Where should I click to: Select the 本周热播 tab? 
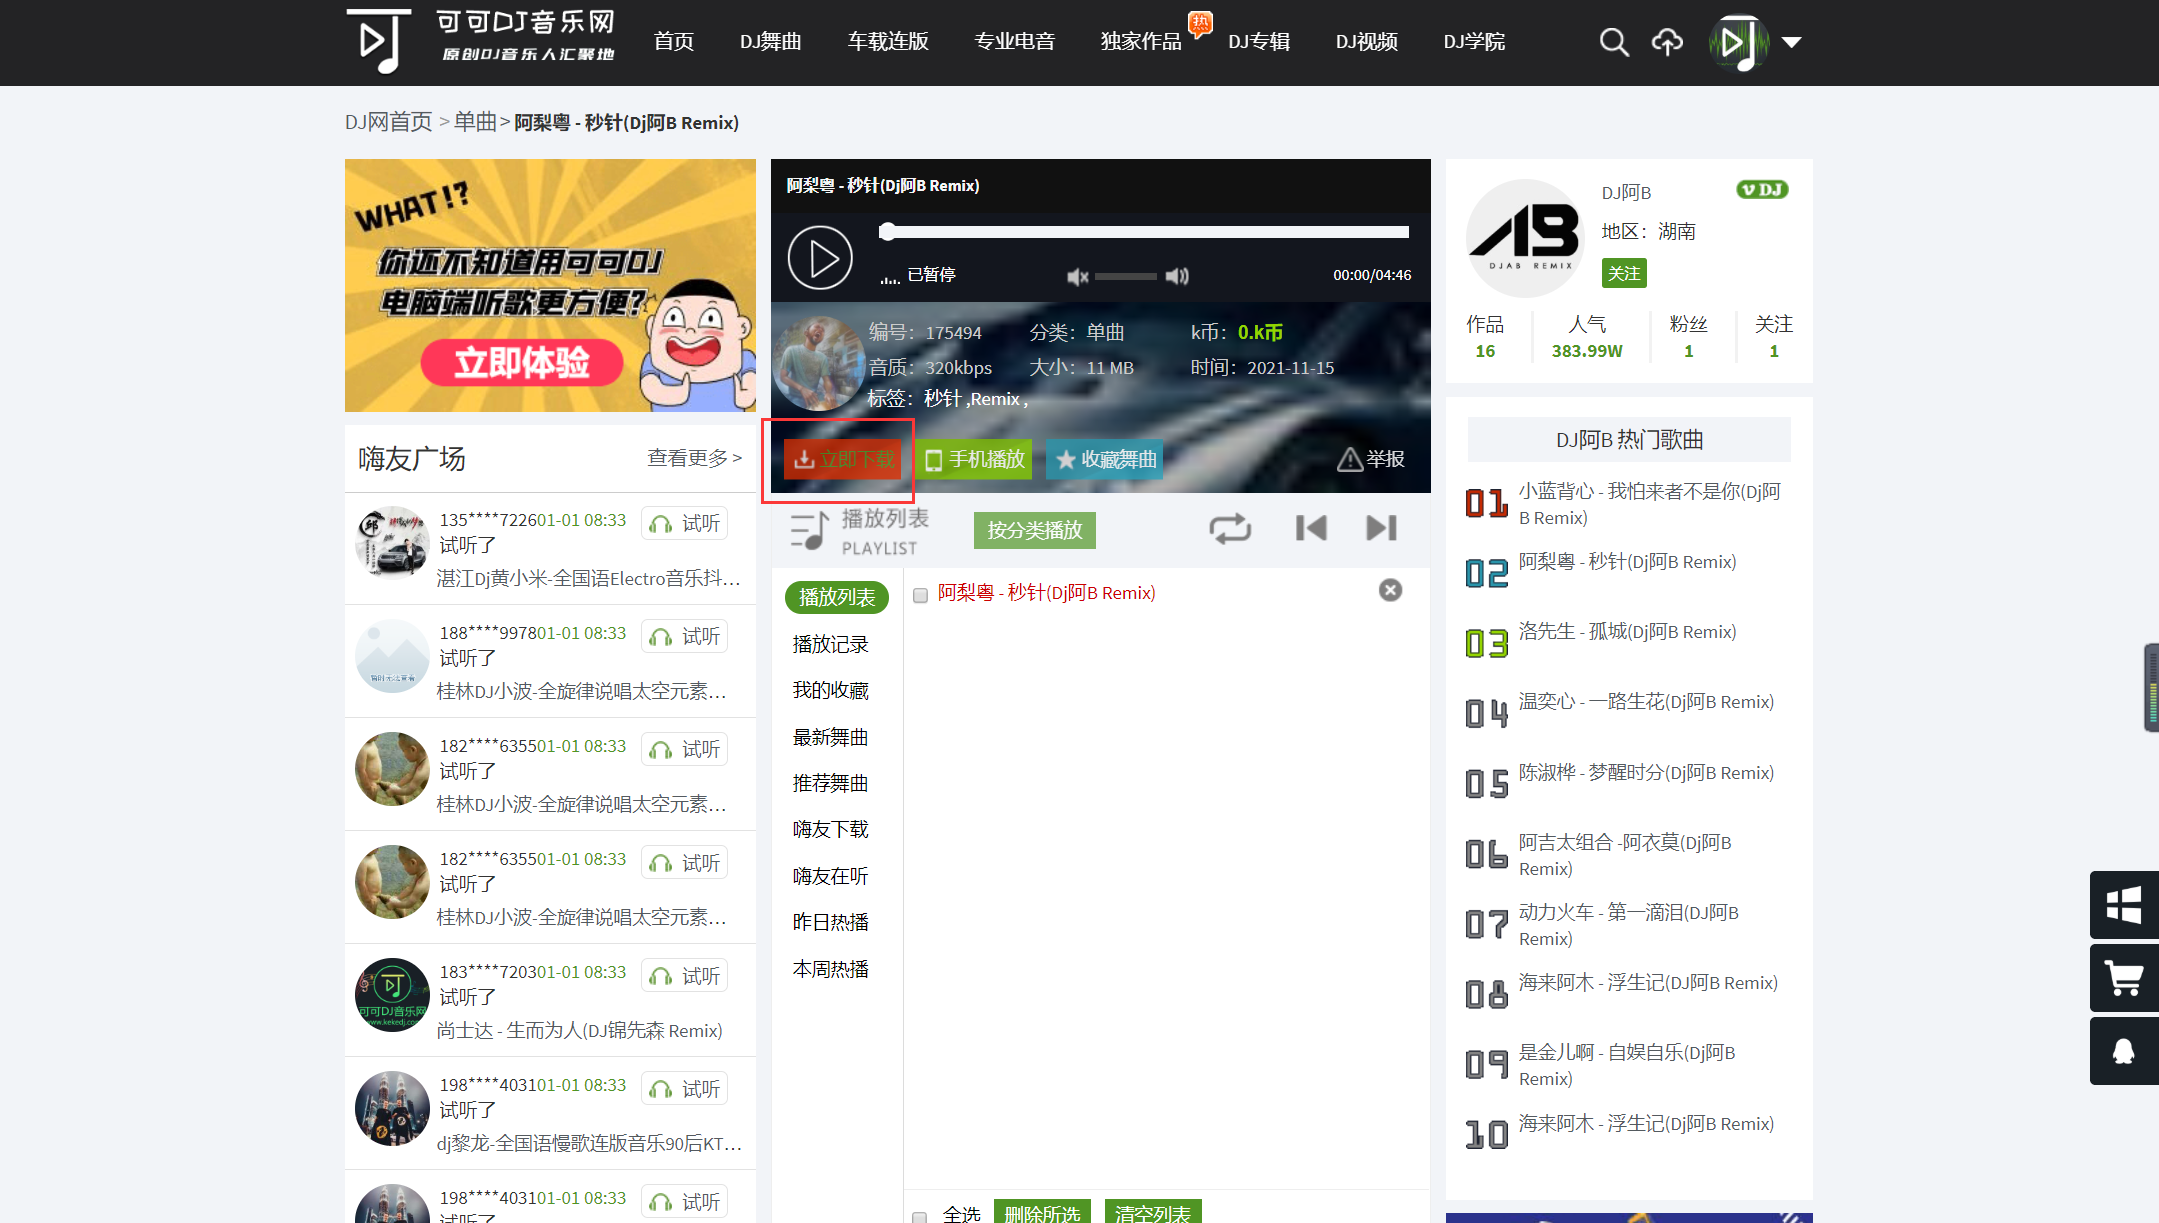[830, 969]
